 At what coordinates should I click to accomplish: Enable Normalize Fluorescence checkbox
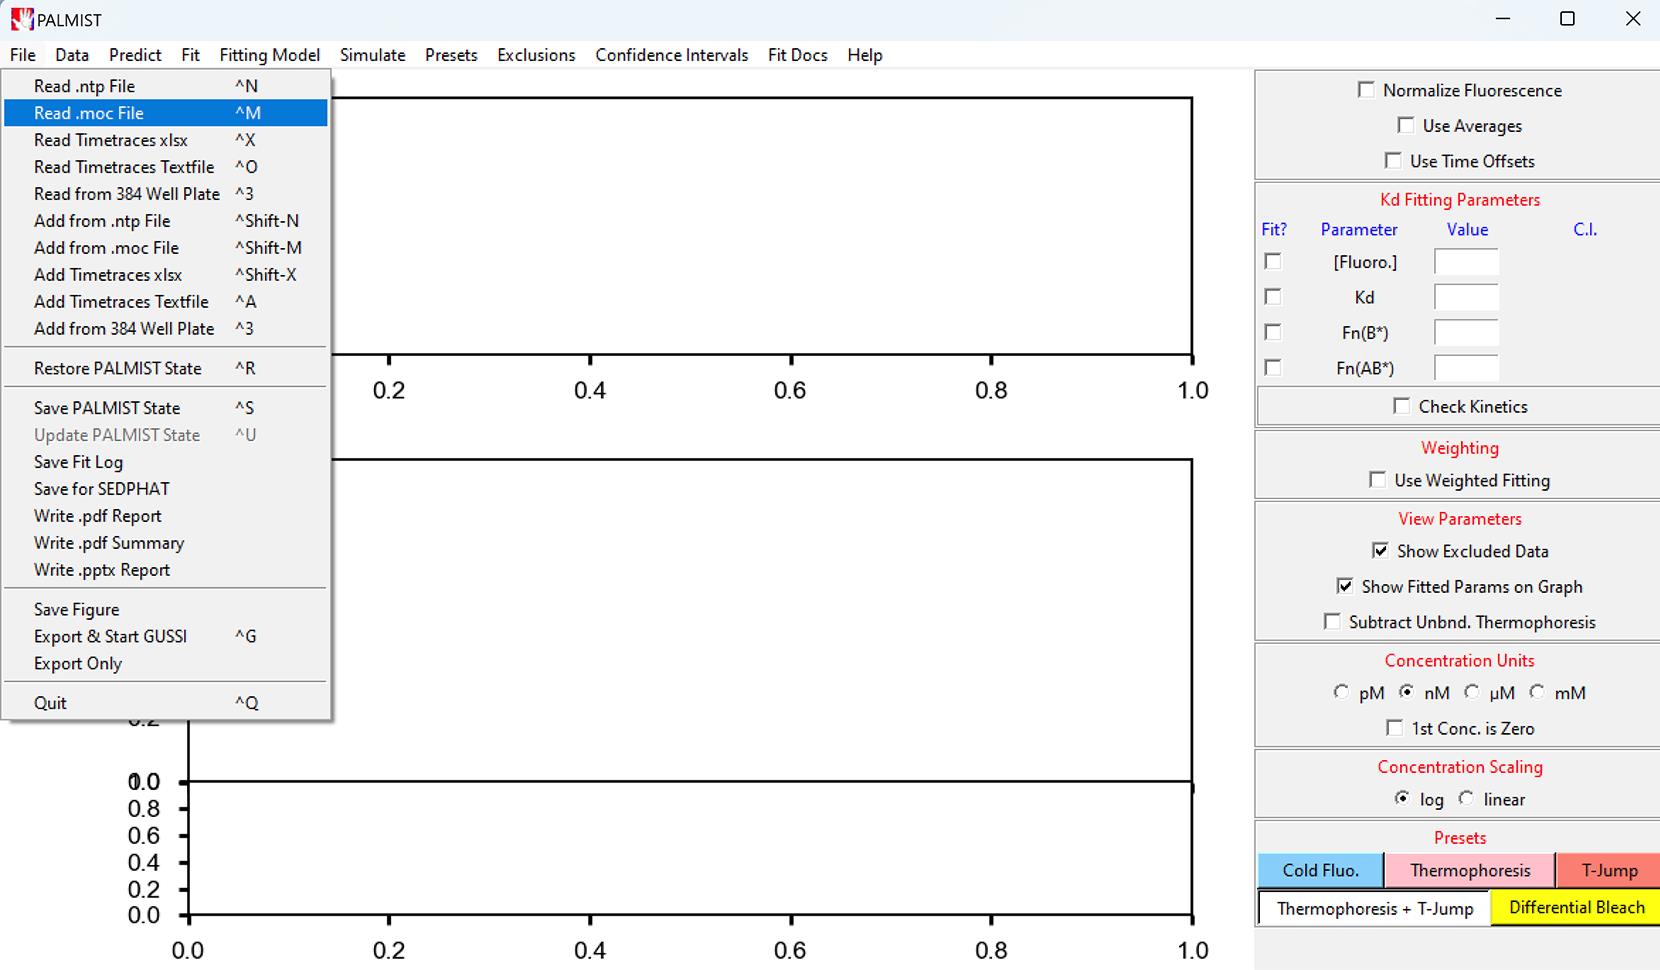pos(1366,90)
